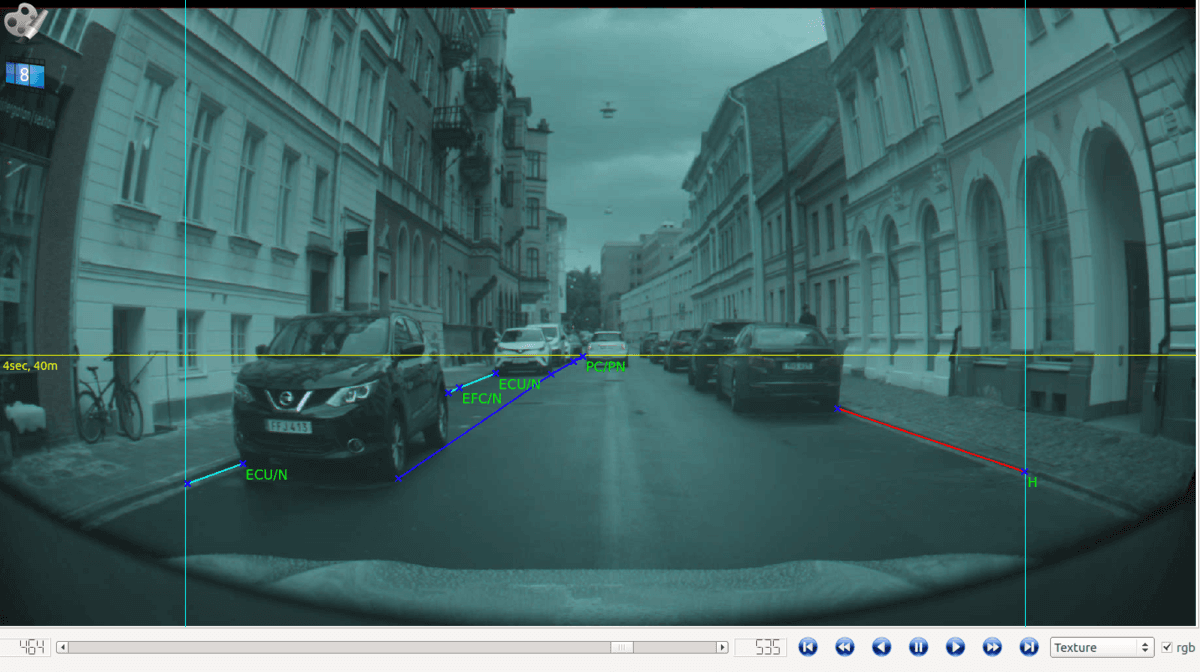Click the frame scrollbar thumb handle

click(622, 647)
